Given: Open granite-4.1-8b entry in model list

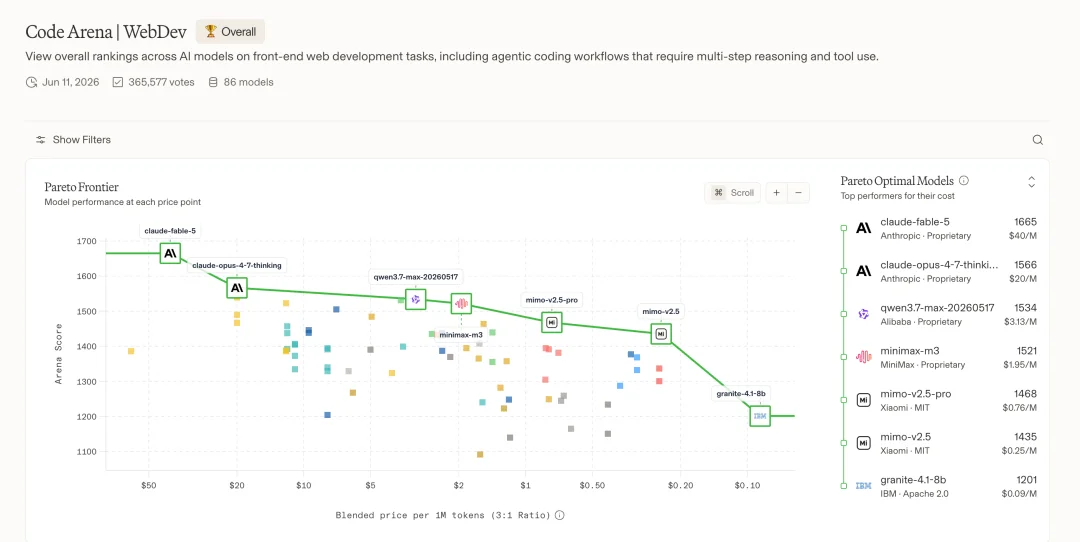Looking at the screenshot, I should pos(939,486).
